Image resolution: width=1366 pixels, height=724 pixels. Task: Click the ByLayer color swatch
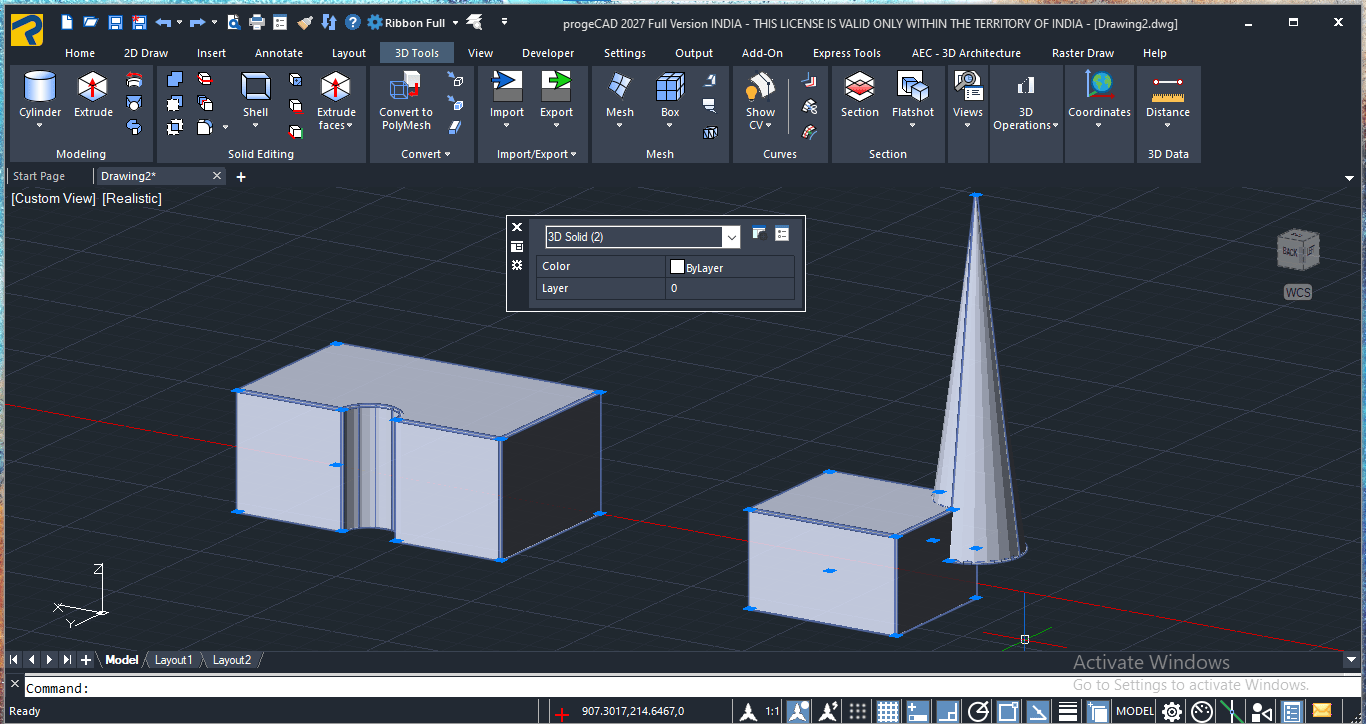pyautogui.click(x=677, y=267)
